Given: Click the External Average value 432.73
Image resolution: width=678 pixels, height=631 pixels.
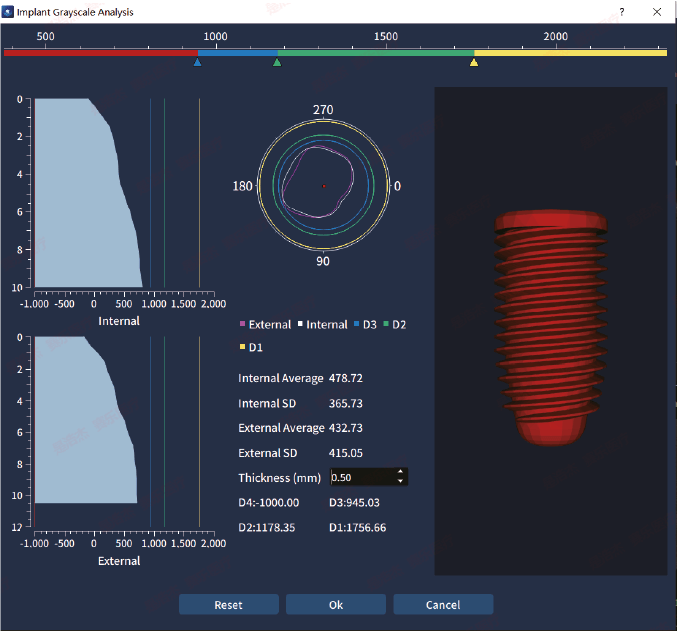Looking at the screenshot, I should coord(345,428).
